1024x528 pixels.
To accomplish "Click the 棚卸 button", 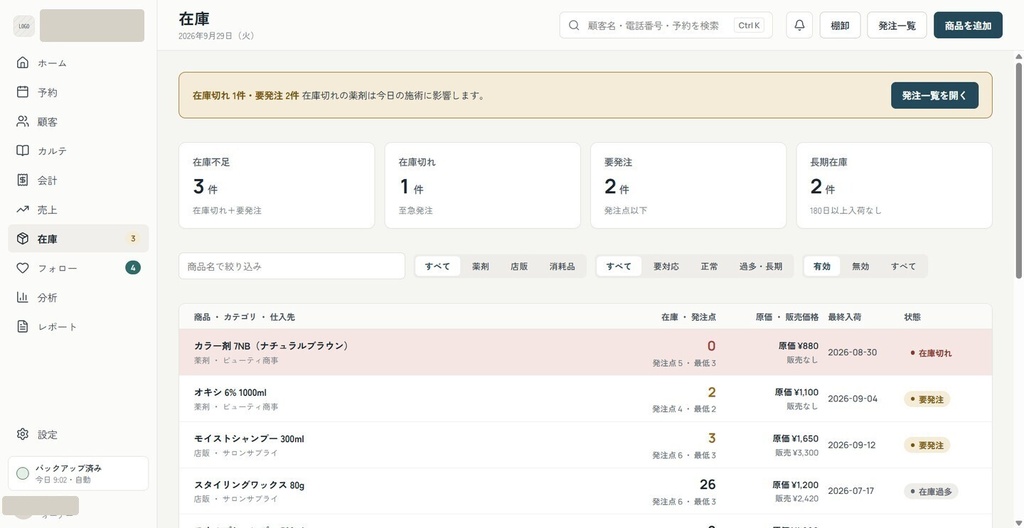I will [840, 25].
